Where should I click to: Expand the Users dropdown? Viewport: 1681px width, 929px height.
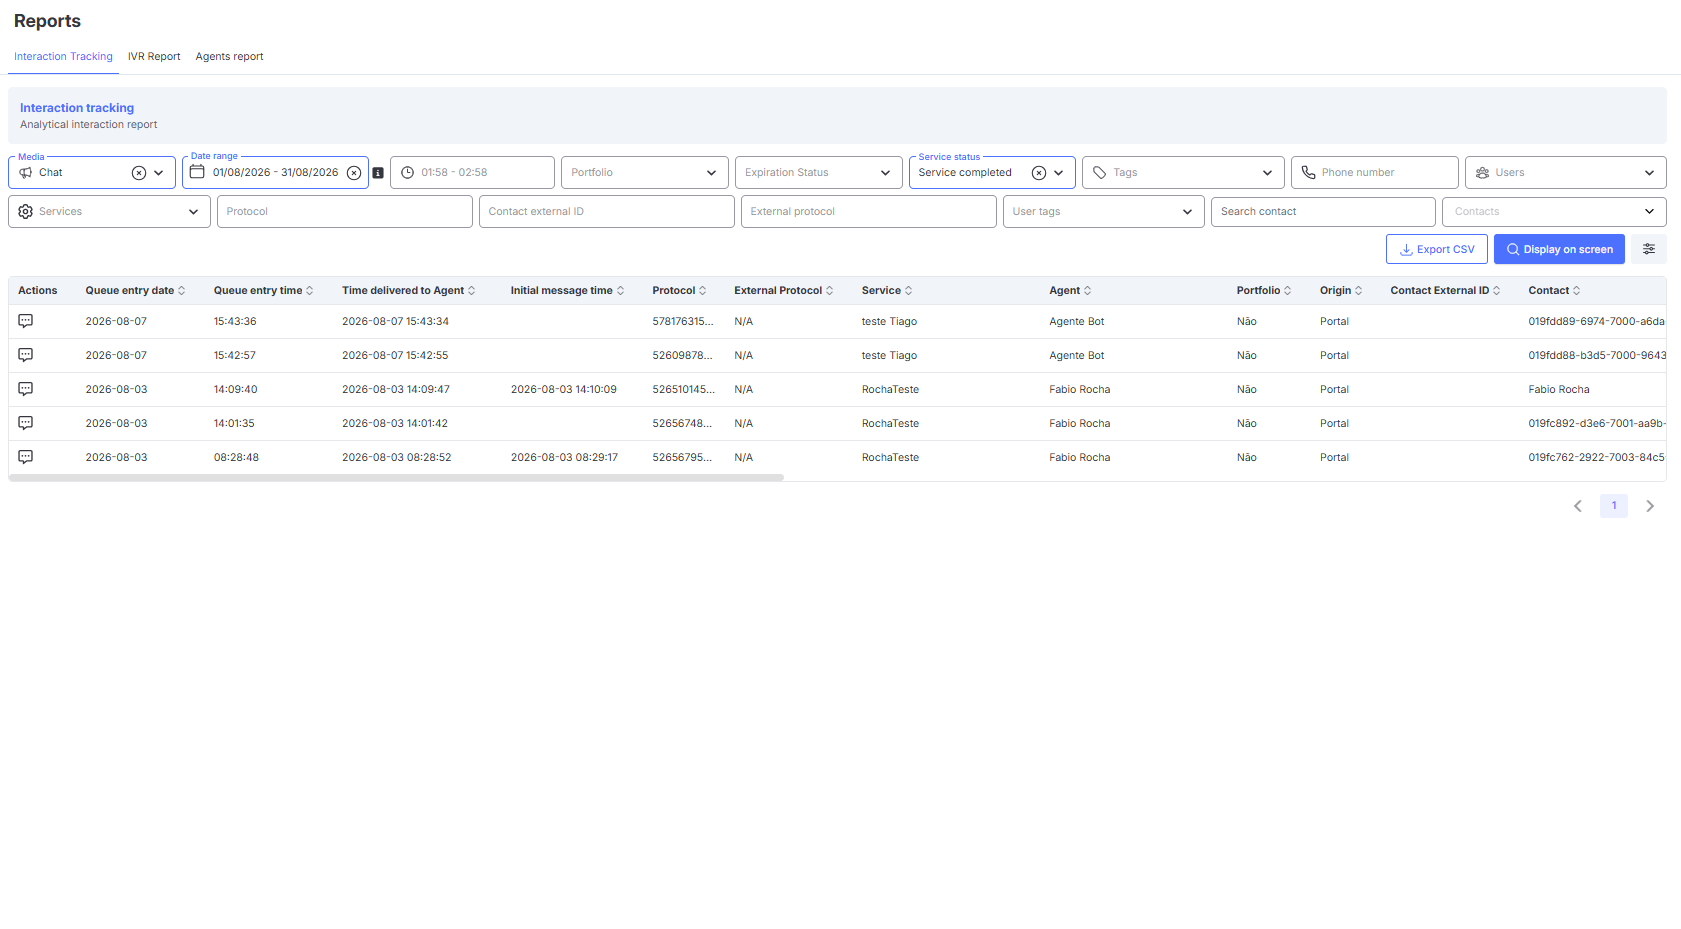point(1649,173)
